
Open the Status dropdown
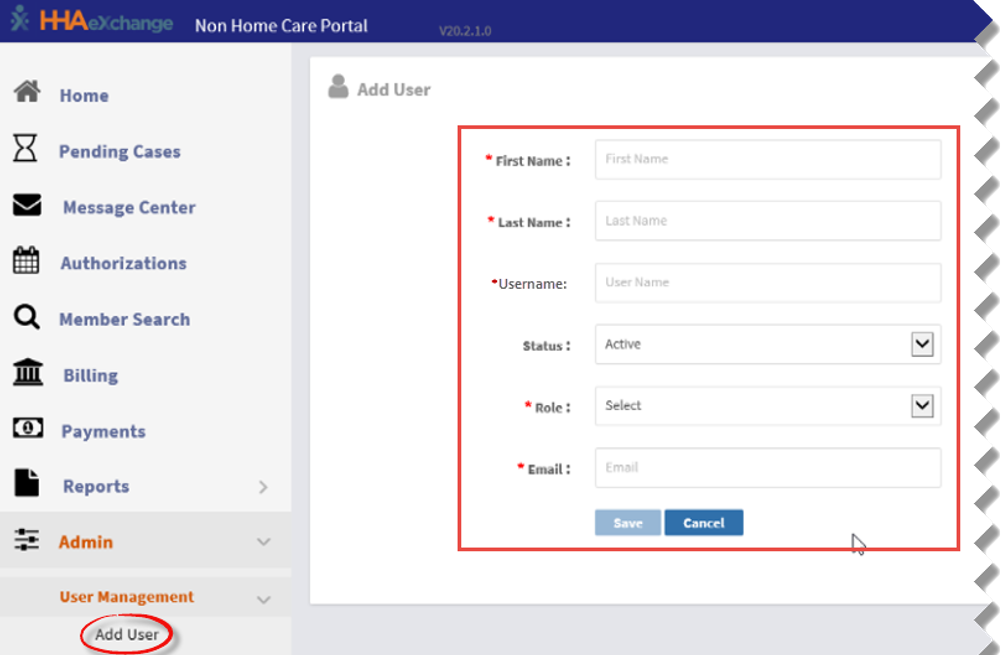click(x=921, y=344)
